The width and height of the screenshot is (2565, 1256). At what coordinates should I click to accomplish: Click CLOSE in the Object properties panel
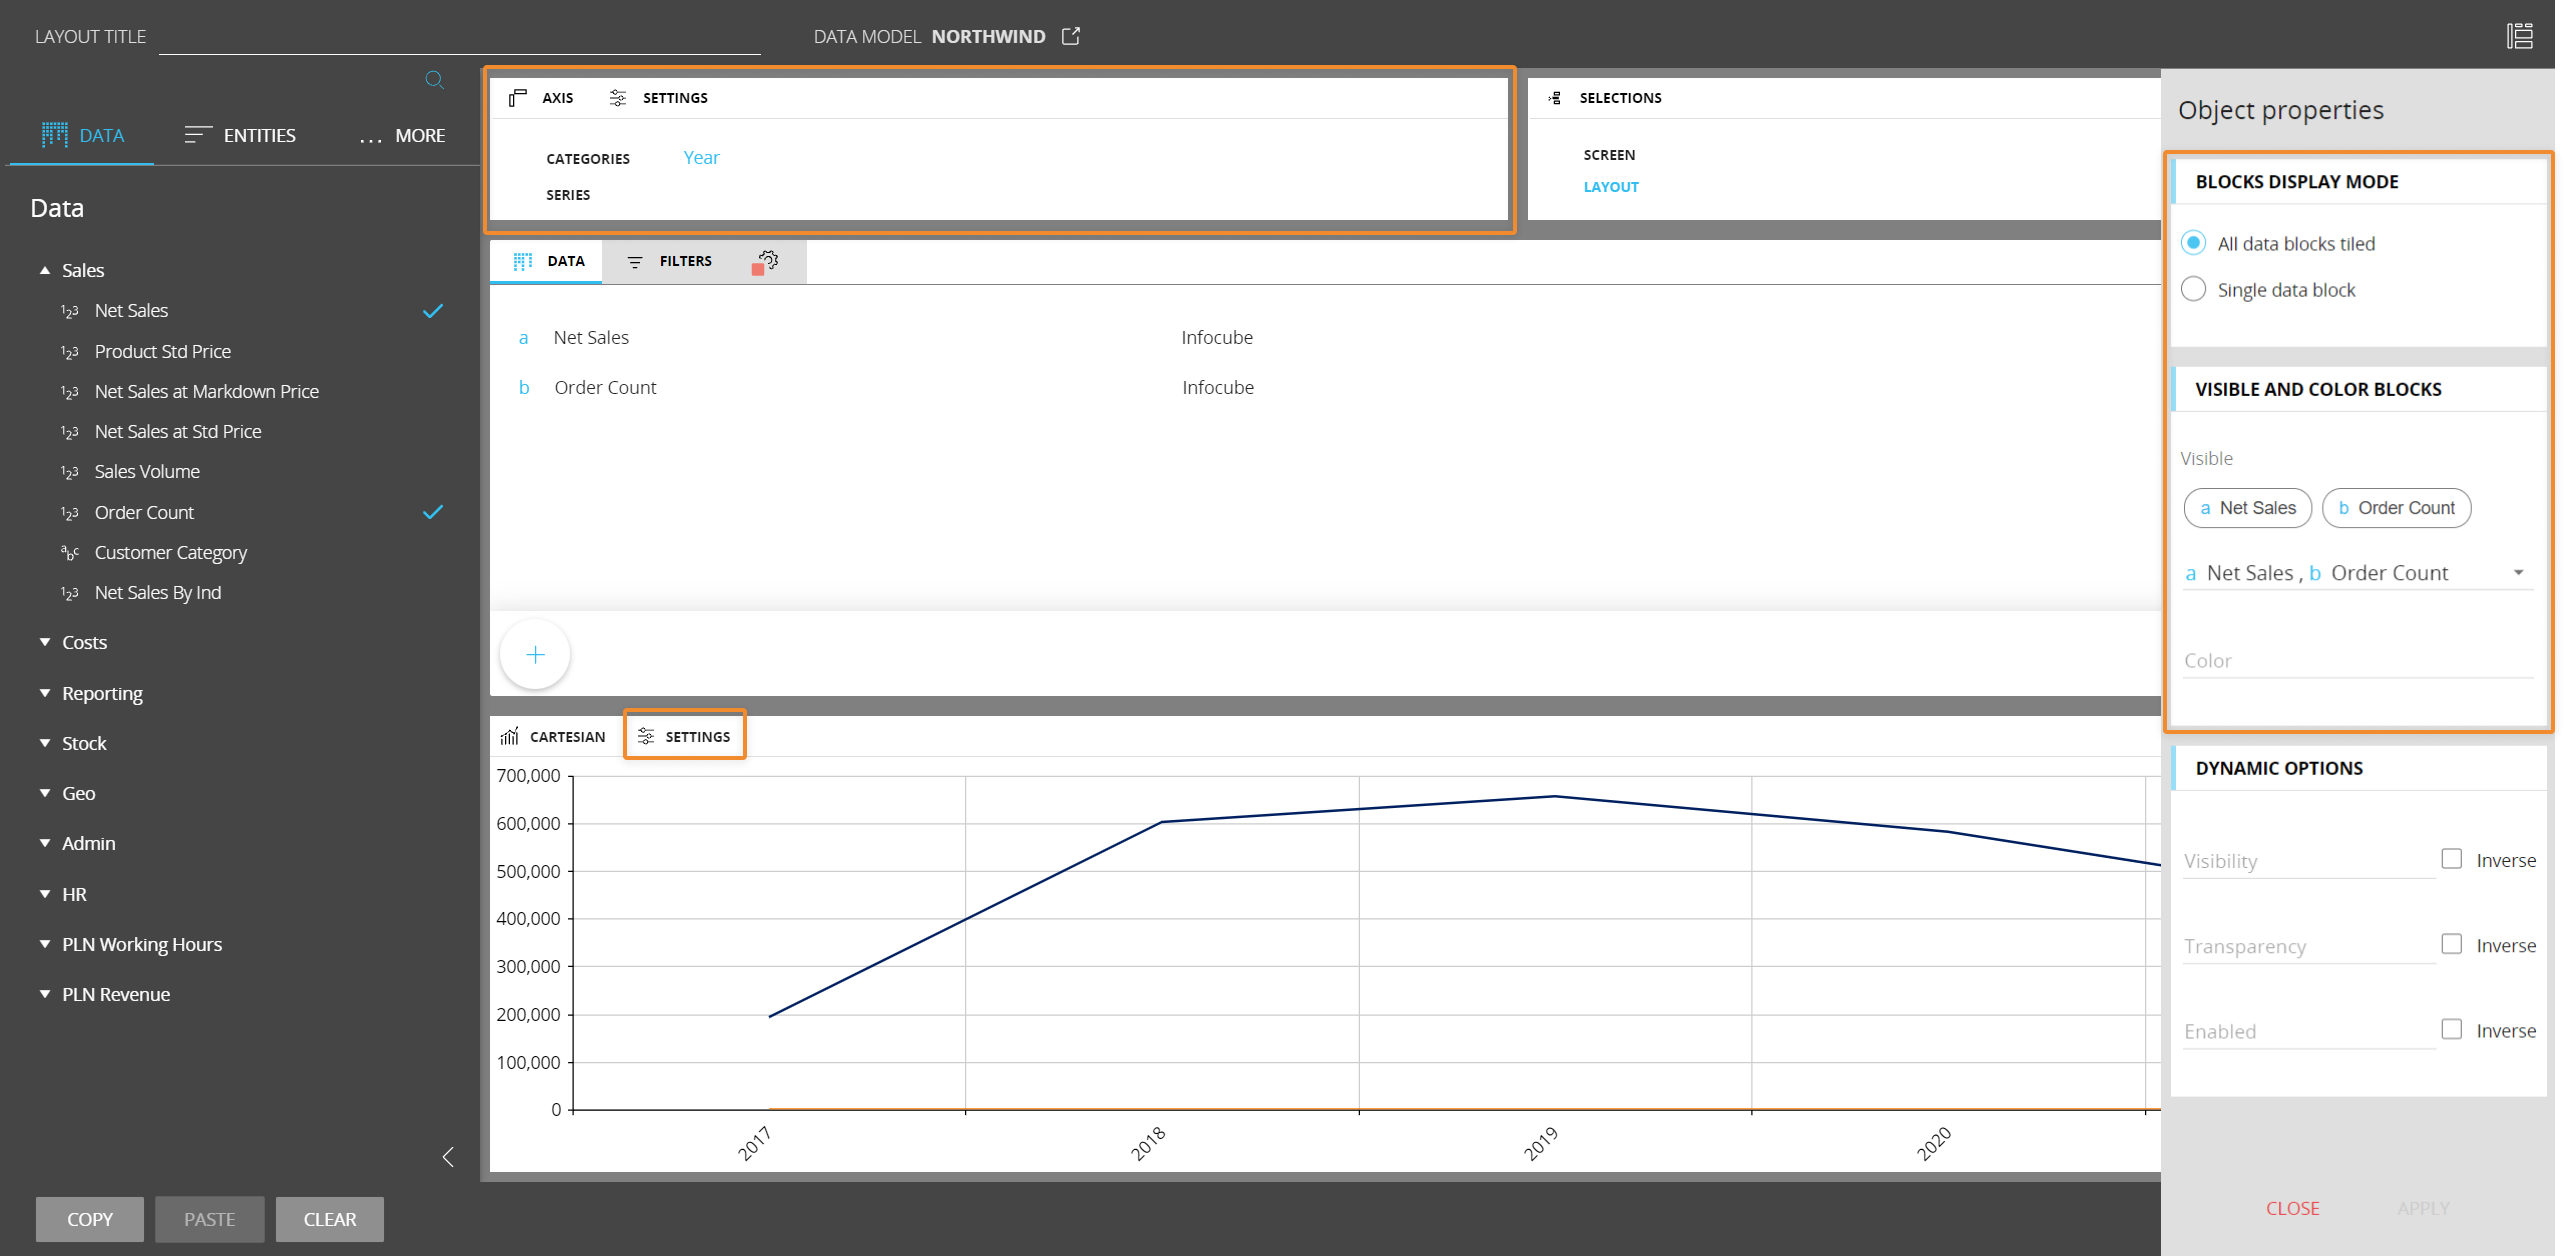click(x=2292, y=1208)
